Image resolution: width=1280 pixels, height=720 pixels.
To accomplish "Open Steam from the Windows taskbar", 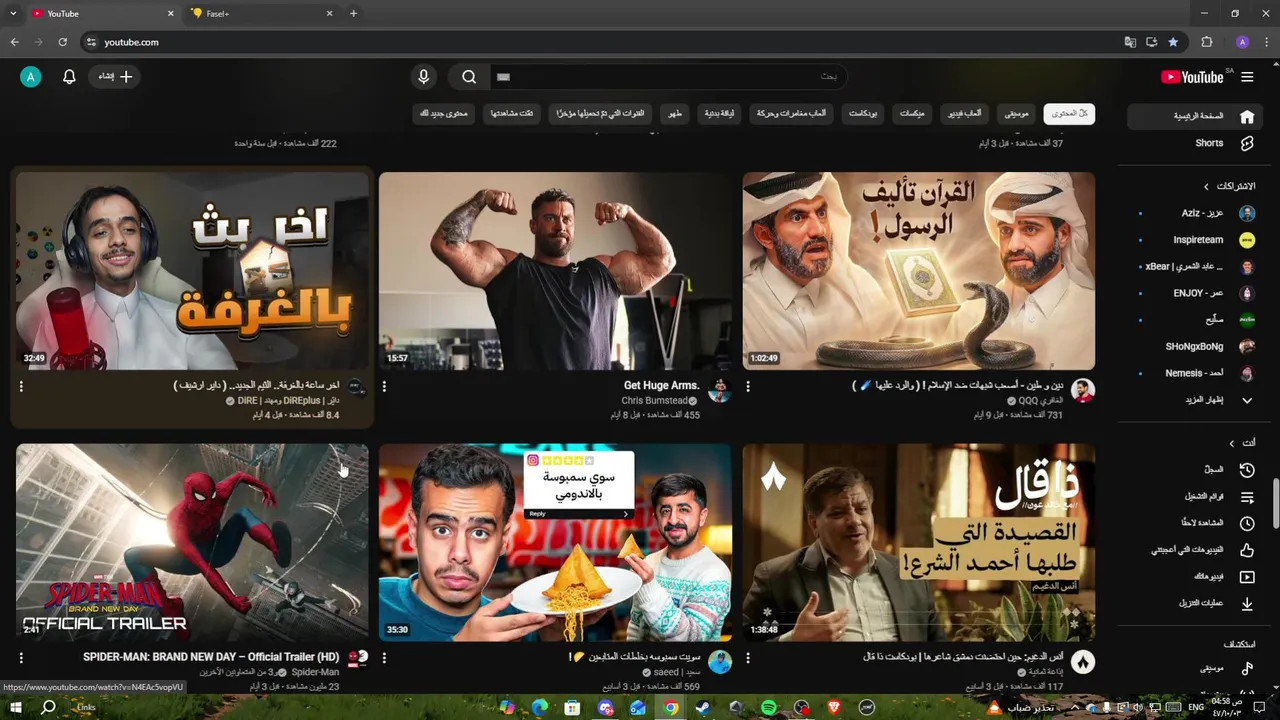I will pyautogui.click(x=703, y=707).
